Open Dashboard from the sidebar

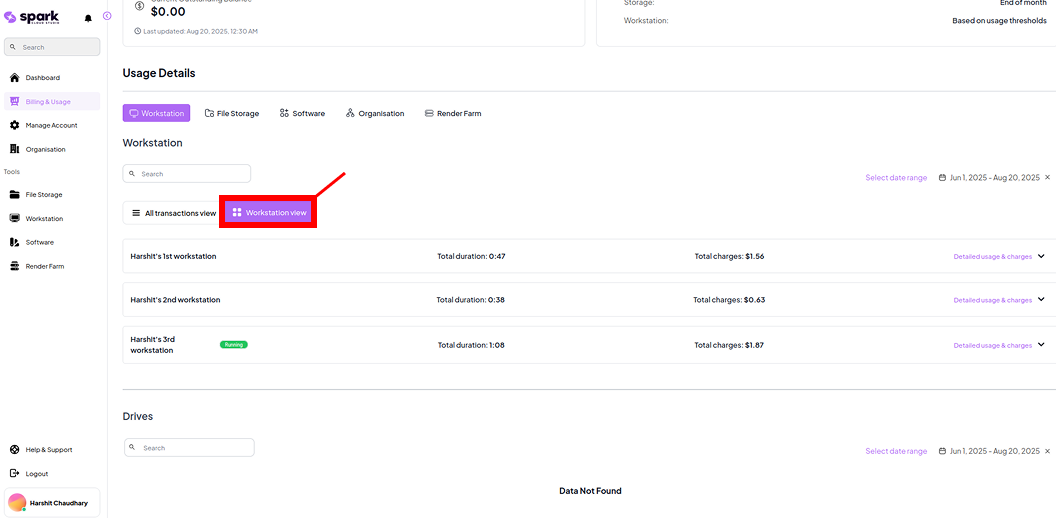pyautogui.click(x=42, y=78)
